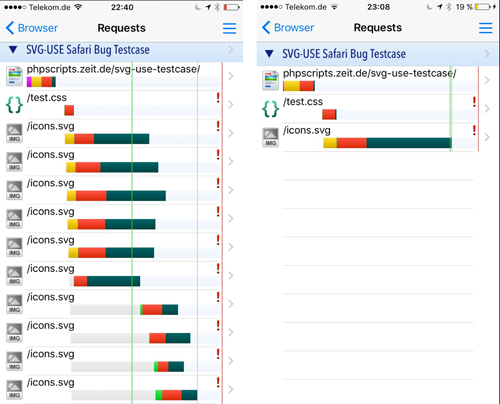The image size is (500, 404).
Task: Tap red timing bar of /test.css, 22:40 screen
Action: [x=69, y=110]
